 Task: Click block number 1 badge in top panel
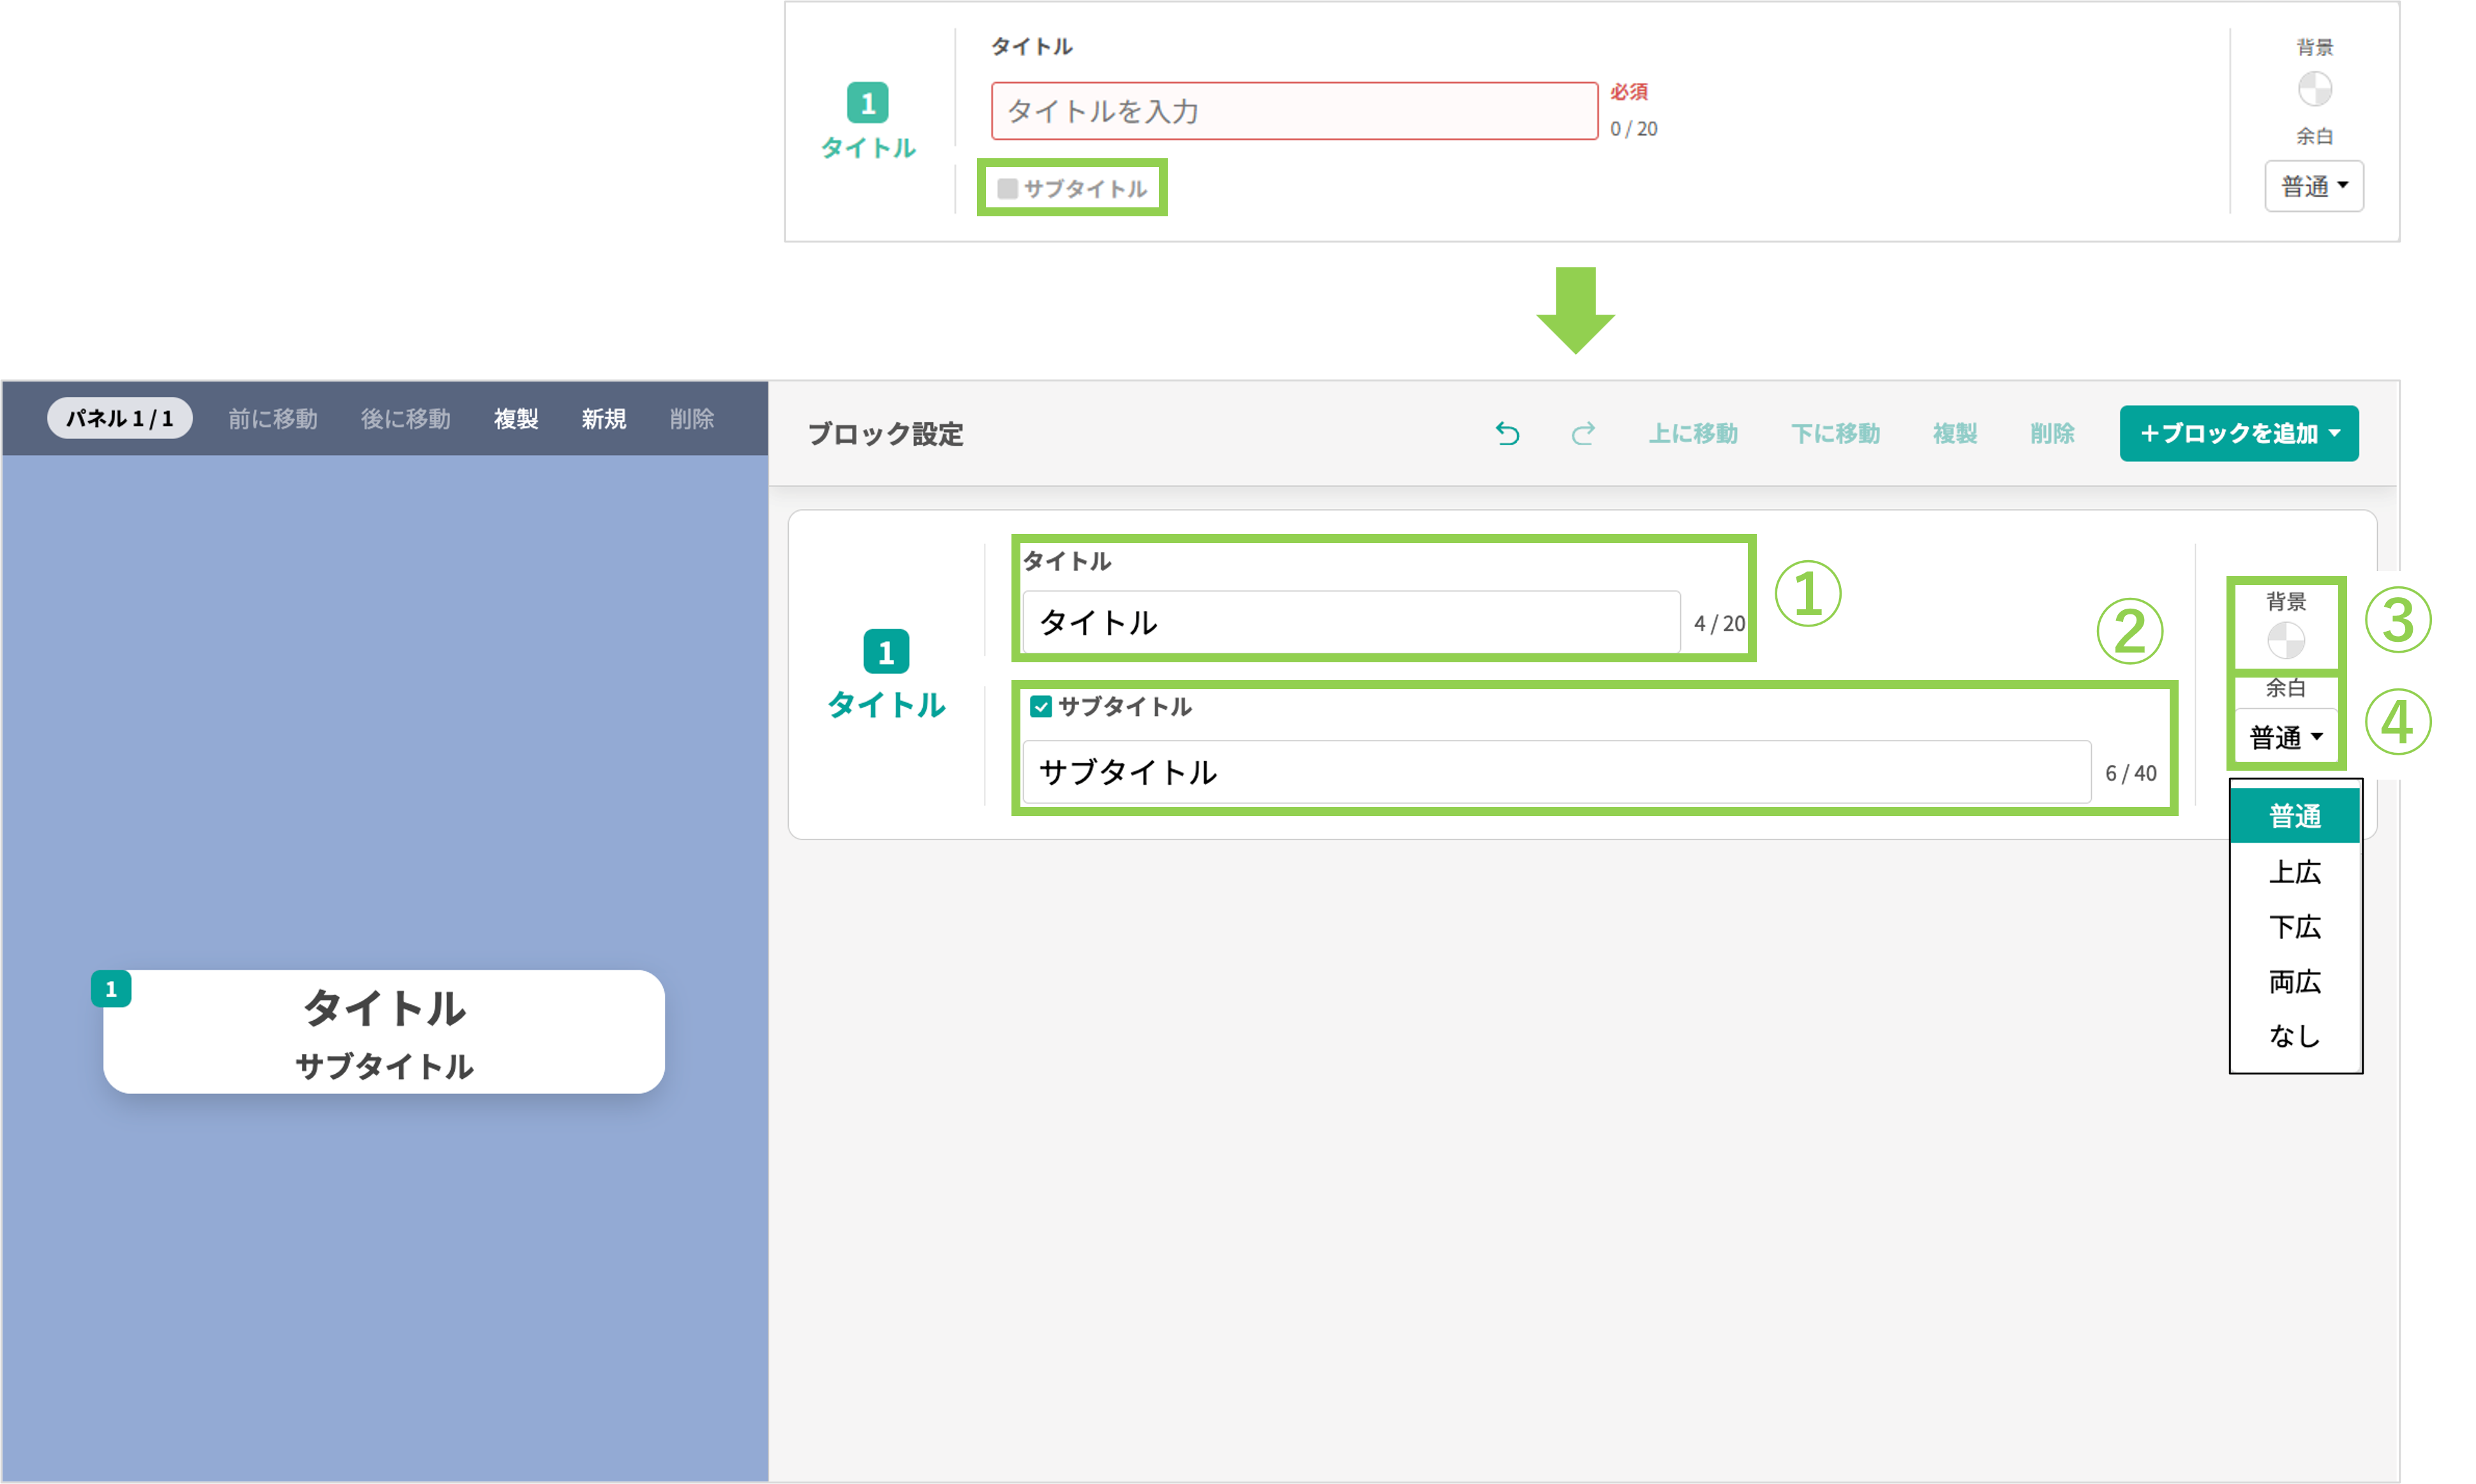point(867,103)
